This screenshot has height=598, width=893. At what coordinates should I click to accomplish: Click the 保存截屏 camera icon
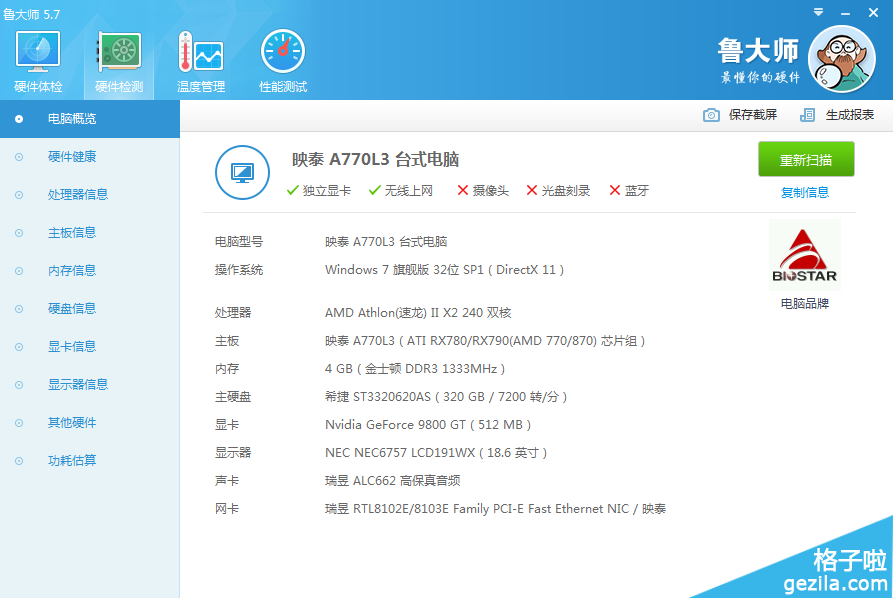711,115
